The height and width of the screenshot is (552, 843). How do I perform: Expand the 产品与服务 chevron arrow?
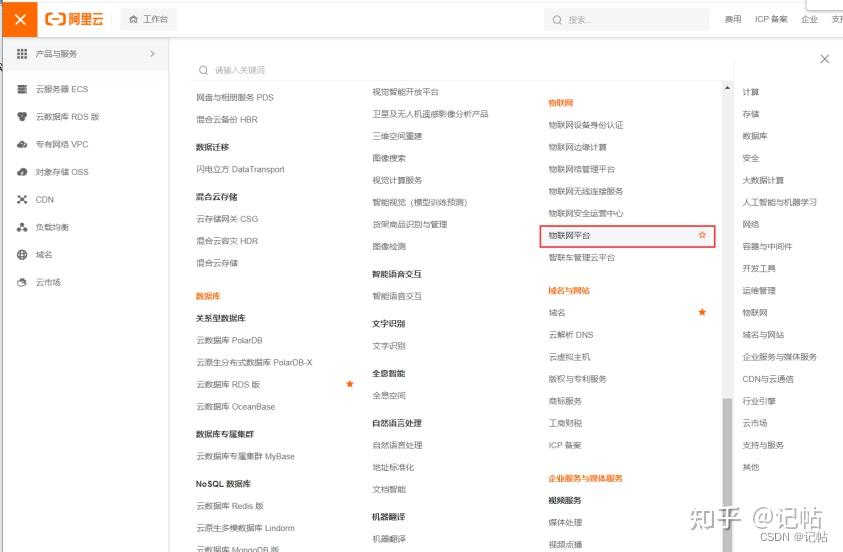[152, 54]
